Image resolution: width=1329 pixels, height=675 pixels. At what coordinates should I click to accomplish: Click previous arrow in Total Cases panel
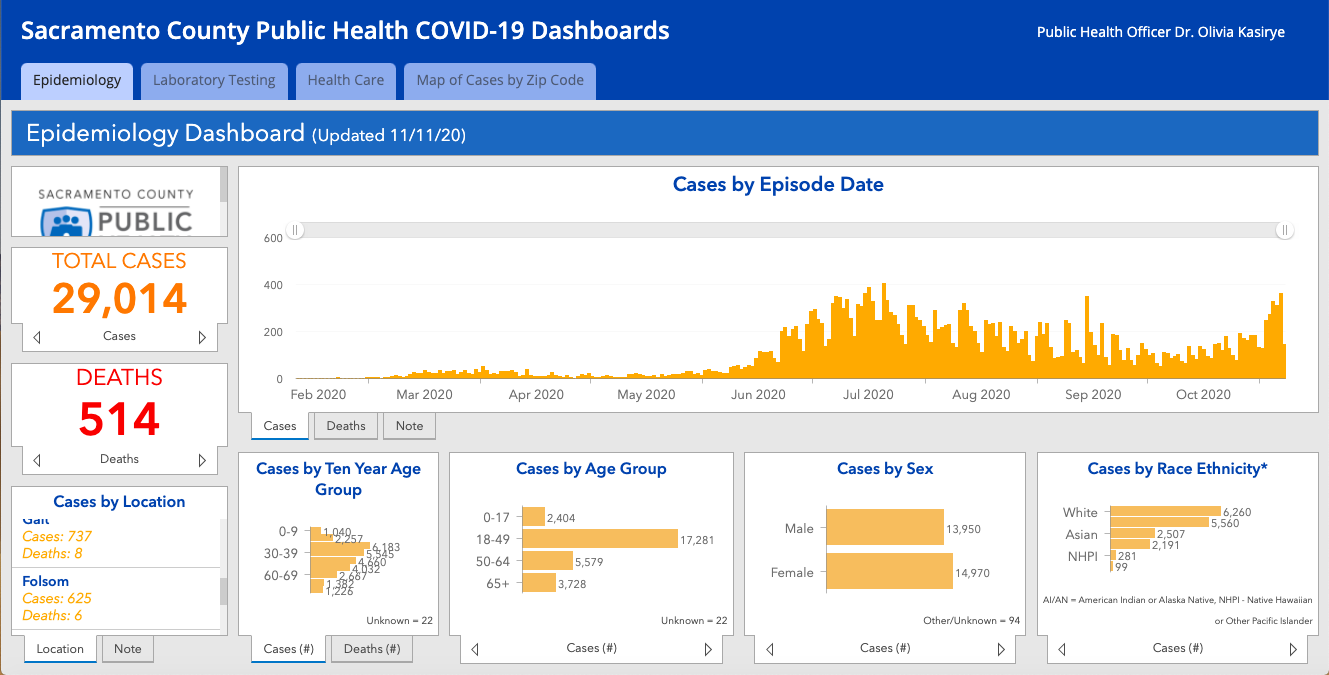pos(37,338)
